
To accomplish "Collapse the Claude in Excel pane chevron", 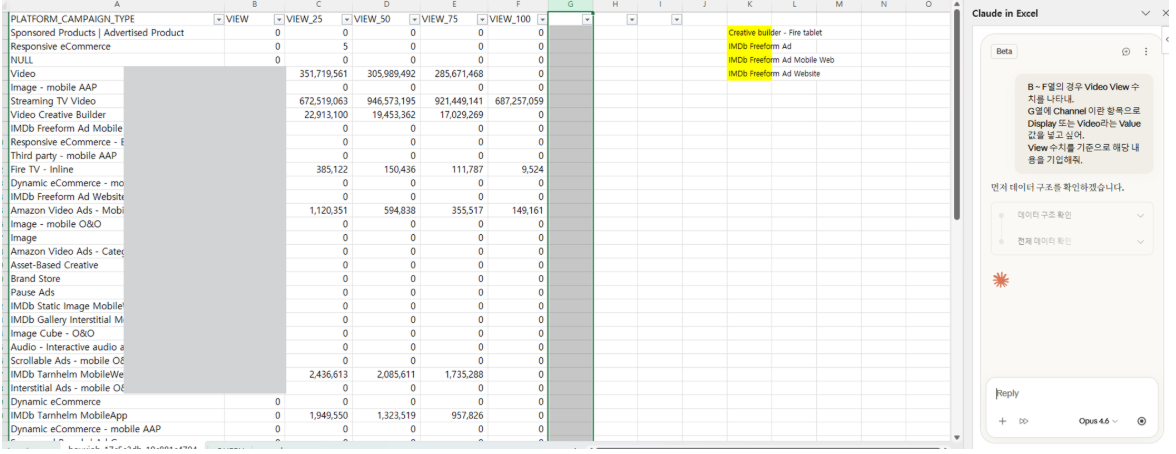I will pyautogui.click(x=1145, y=13).
